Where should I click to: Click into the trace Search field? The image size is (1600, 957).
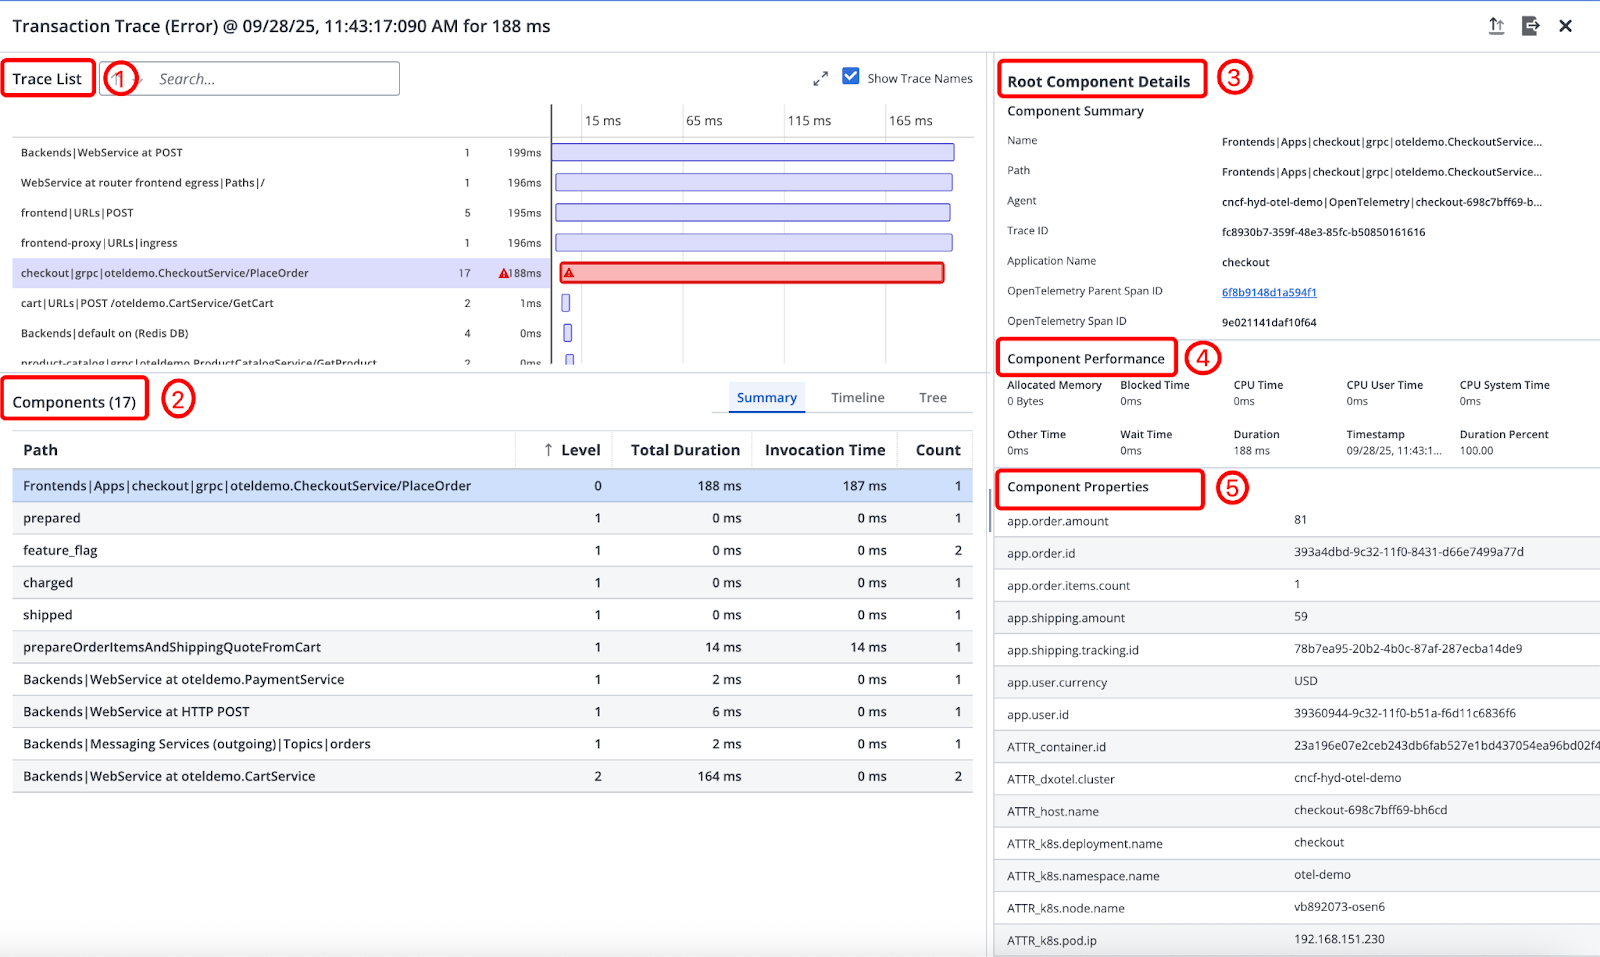click(270, 79)
